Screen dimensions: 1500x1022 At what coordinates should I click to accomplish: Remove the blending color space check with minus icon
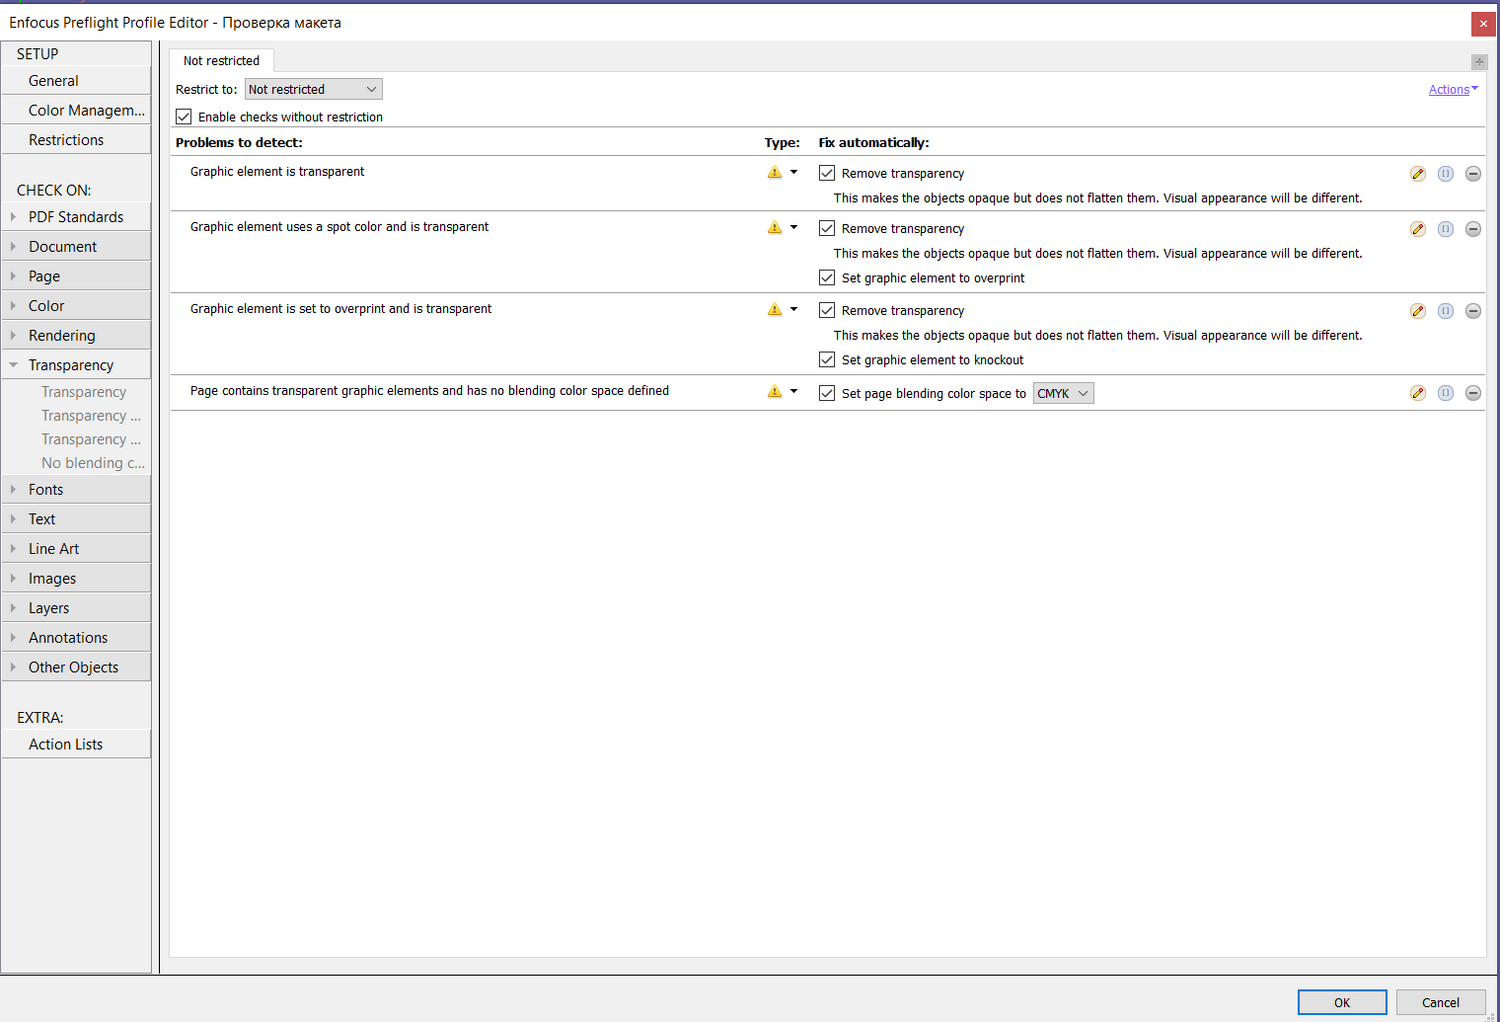1473,393
